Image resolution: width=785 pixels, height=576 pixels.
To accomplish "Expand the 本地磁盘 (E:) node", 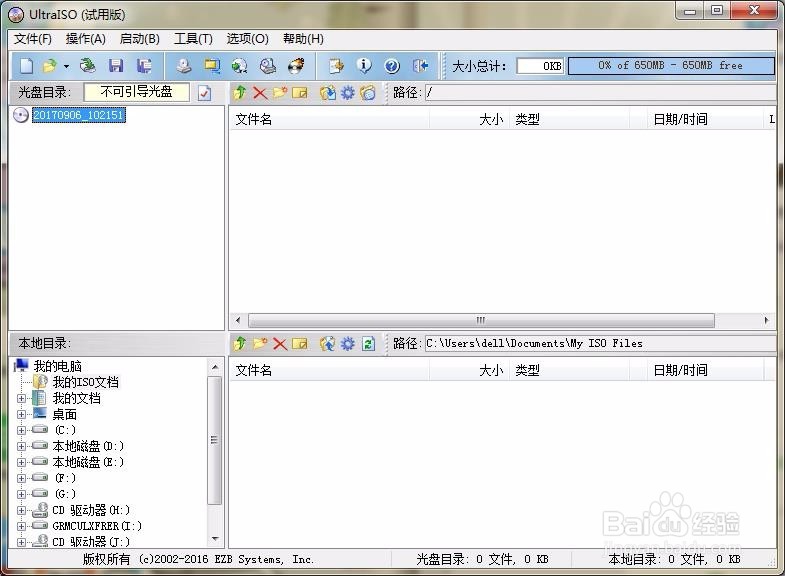I will (x=22, y=462).
